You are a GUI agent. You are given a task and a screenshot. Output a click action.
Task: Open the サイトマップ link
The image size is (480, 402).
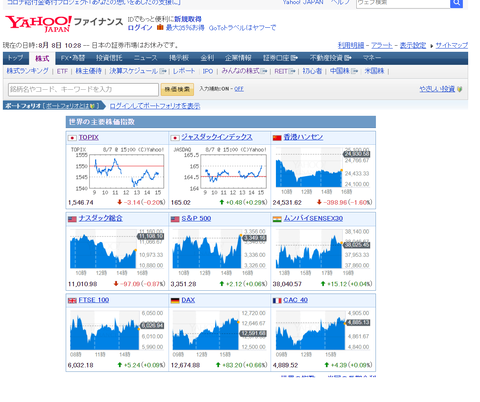[452, 45]
